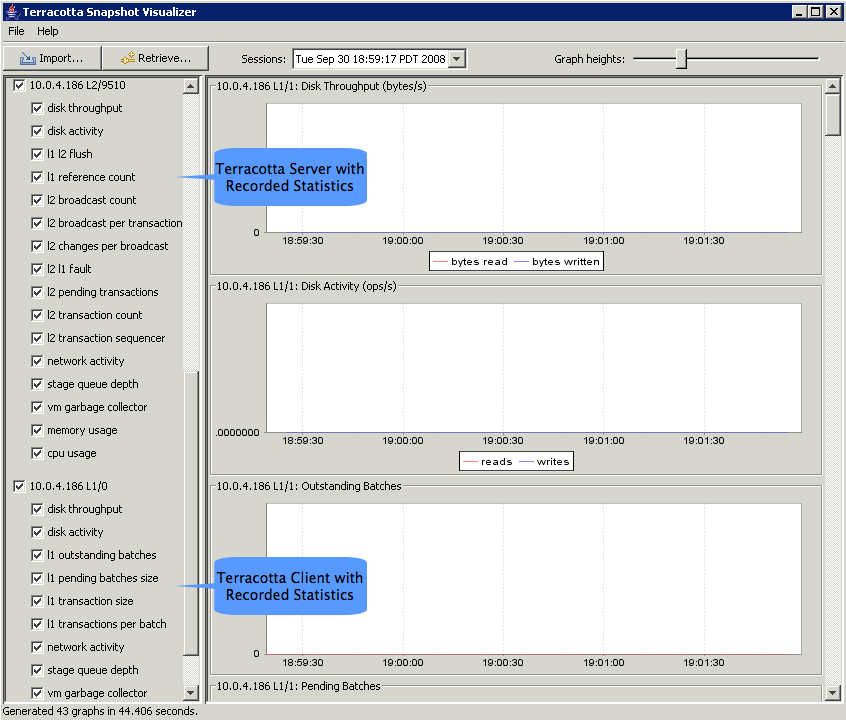Open the Sessions dropdown arrow
Viewport: 846px width, 720px height.
click(457, 59)
